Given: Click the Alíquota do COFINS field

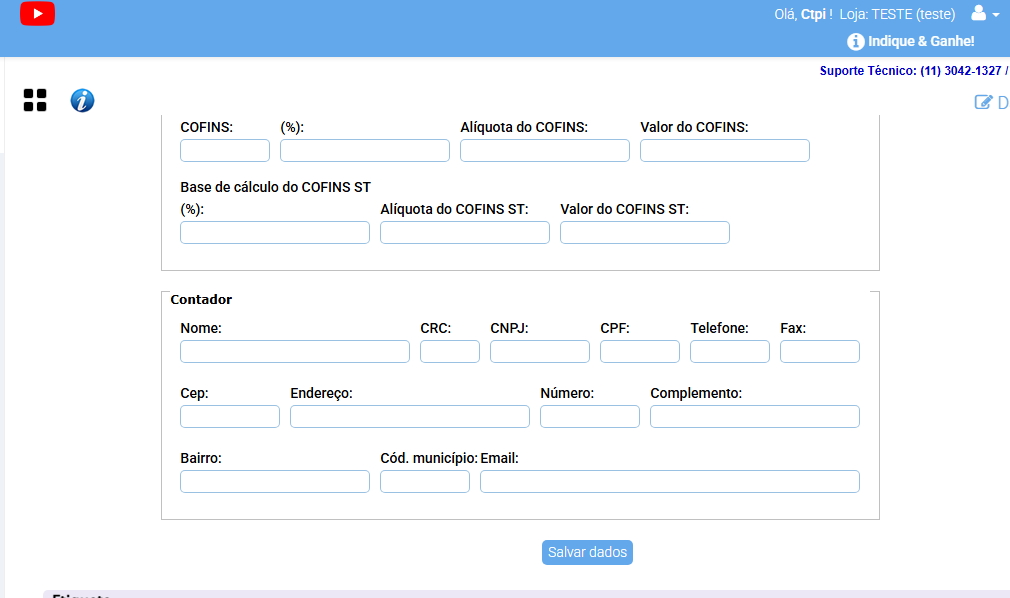Looking at the screenshot, I should pos(544,150).
